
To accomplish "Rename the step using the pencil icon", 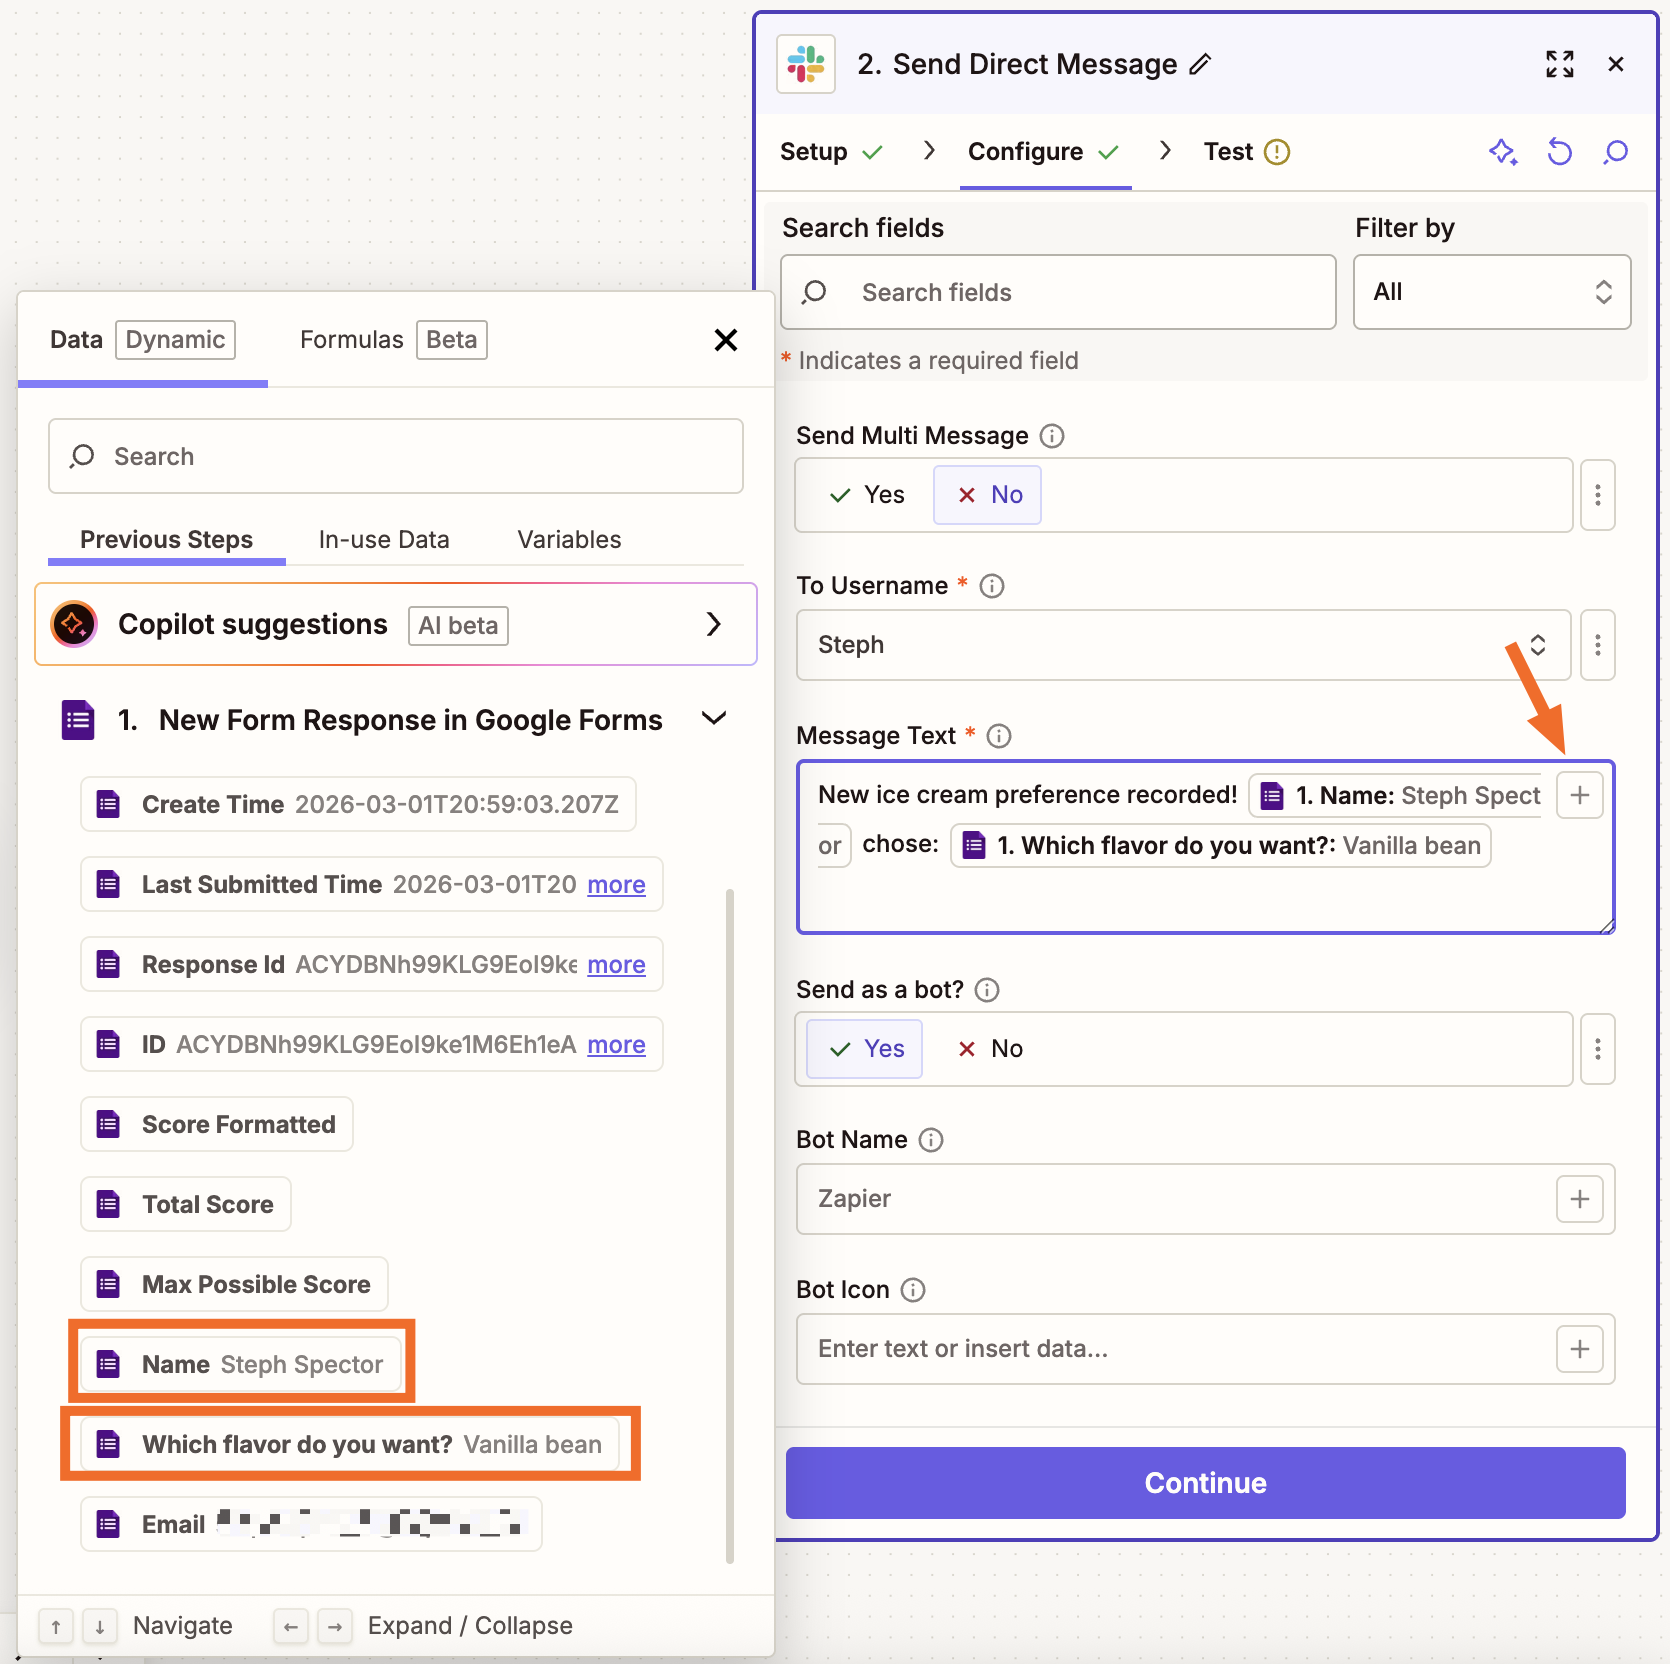I will 1200,64.
